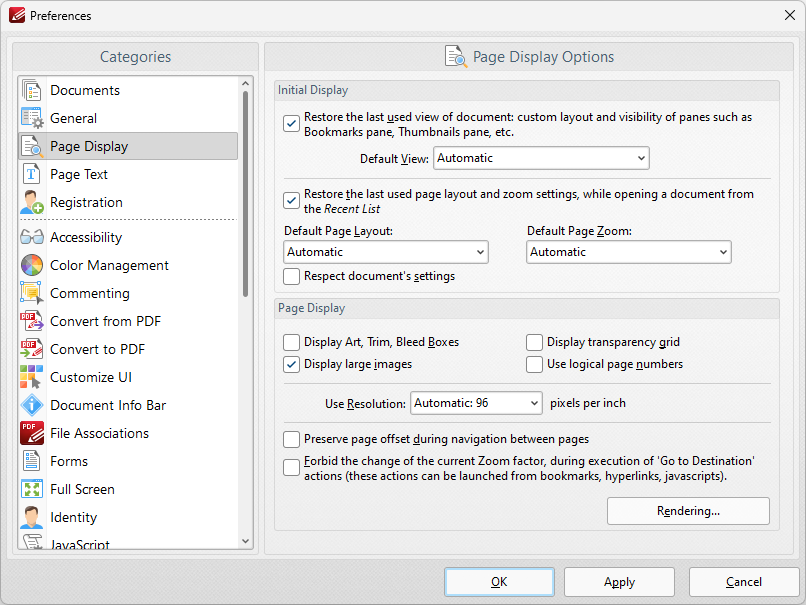Open the Full Screen category
The image size is (806, 605).
pyautogui.click(x=129, y=489)
